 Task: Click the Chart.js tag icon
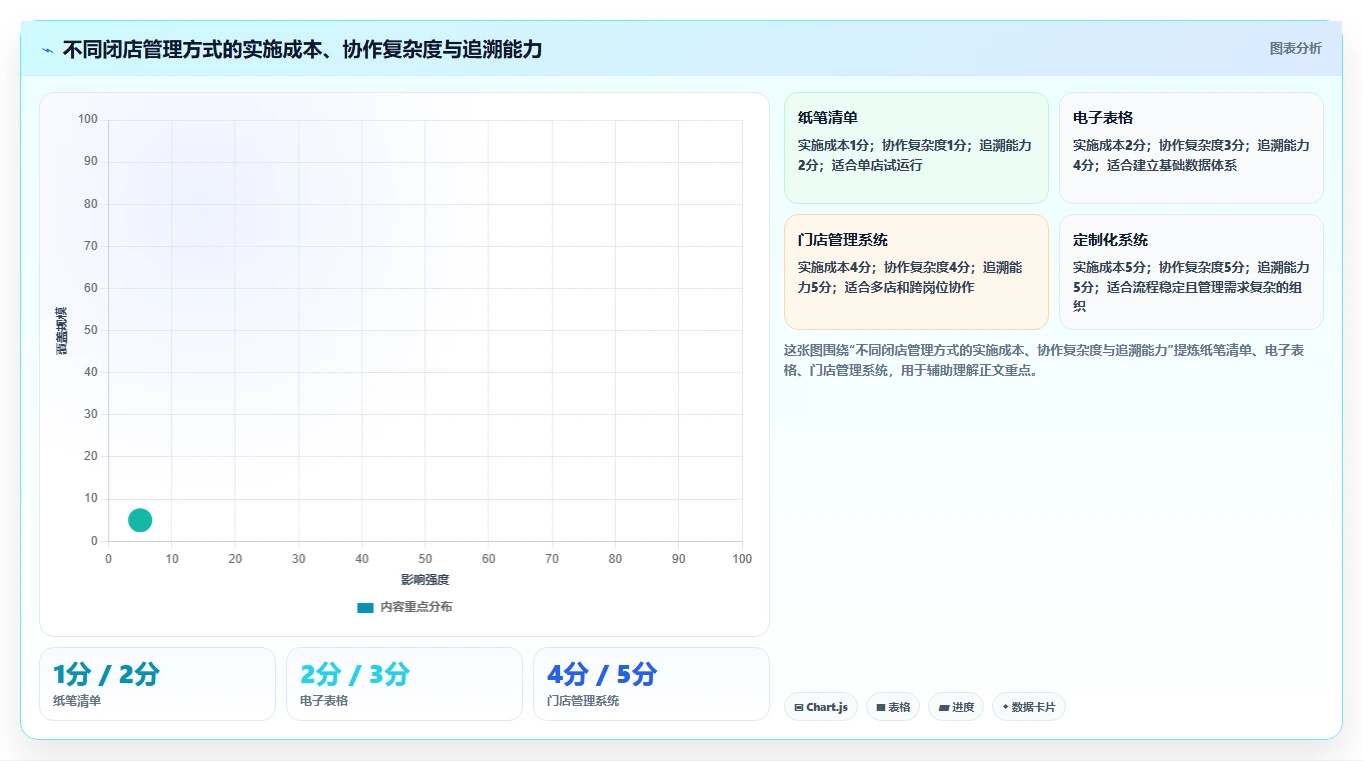pos(799,707)
